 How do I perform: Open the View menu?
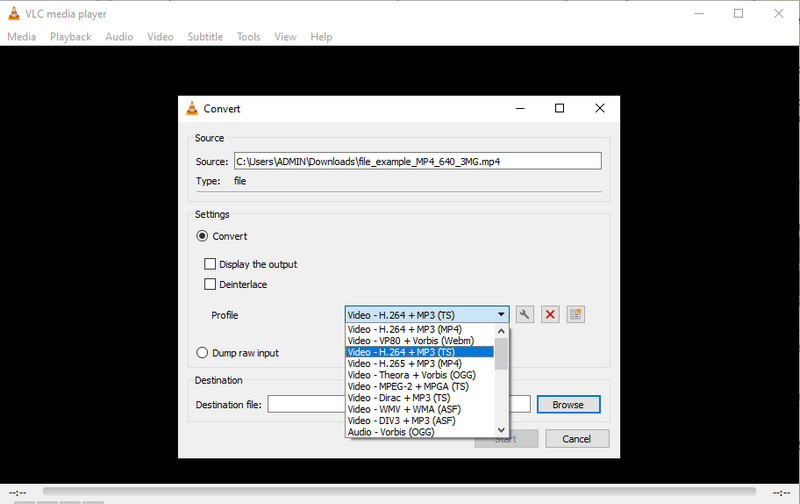pyautogui.click(x=285, y=37)
